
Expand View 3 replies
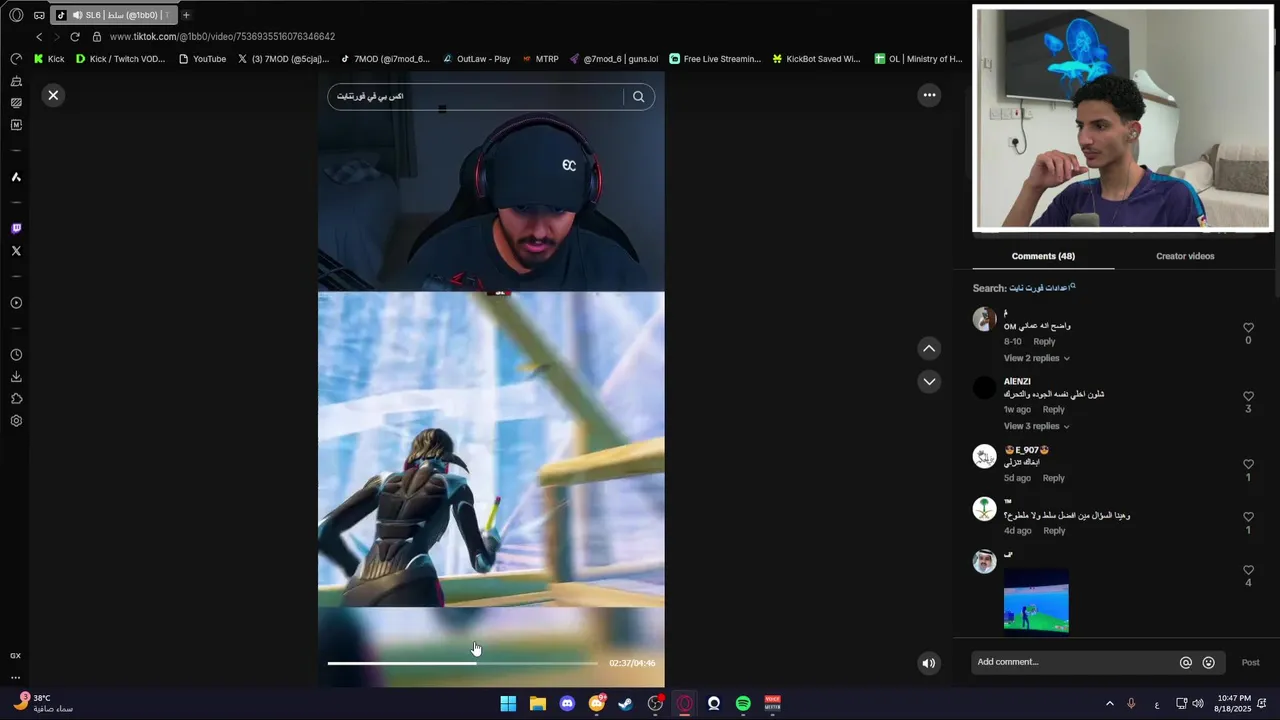click(1036, 426)
